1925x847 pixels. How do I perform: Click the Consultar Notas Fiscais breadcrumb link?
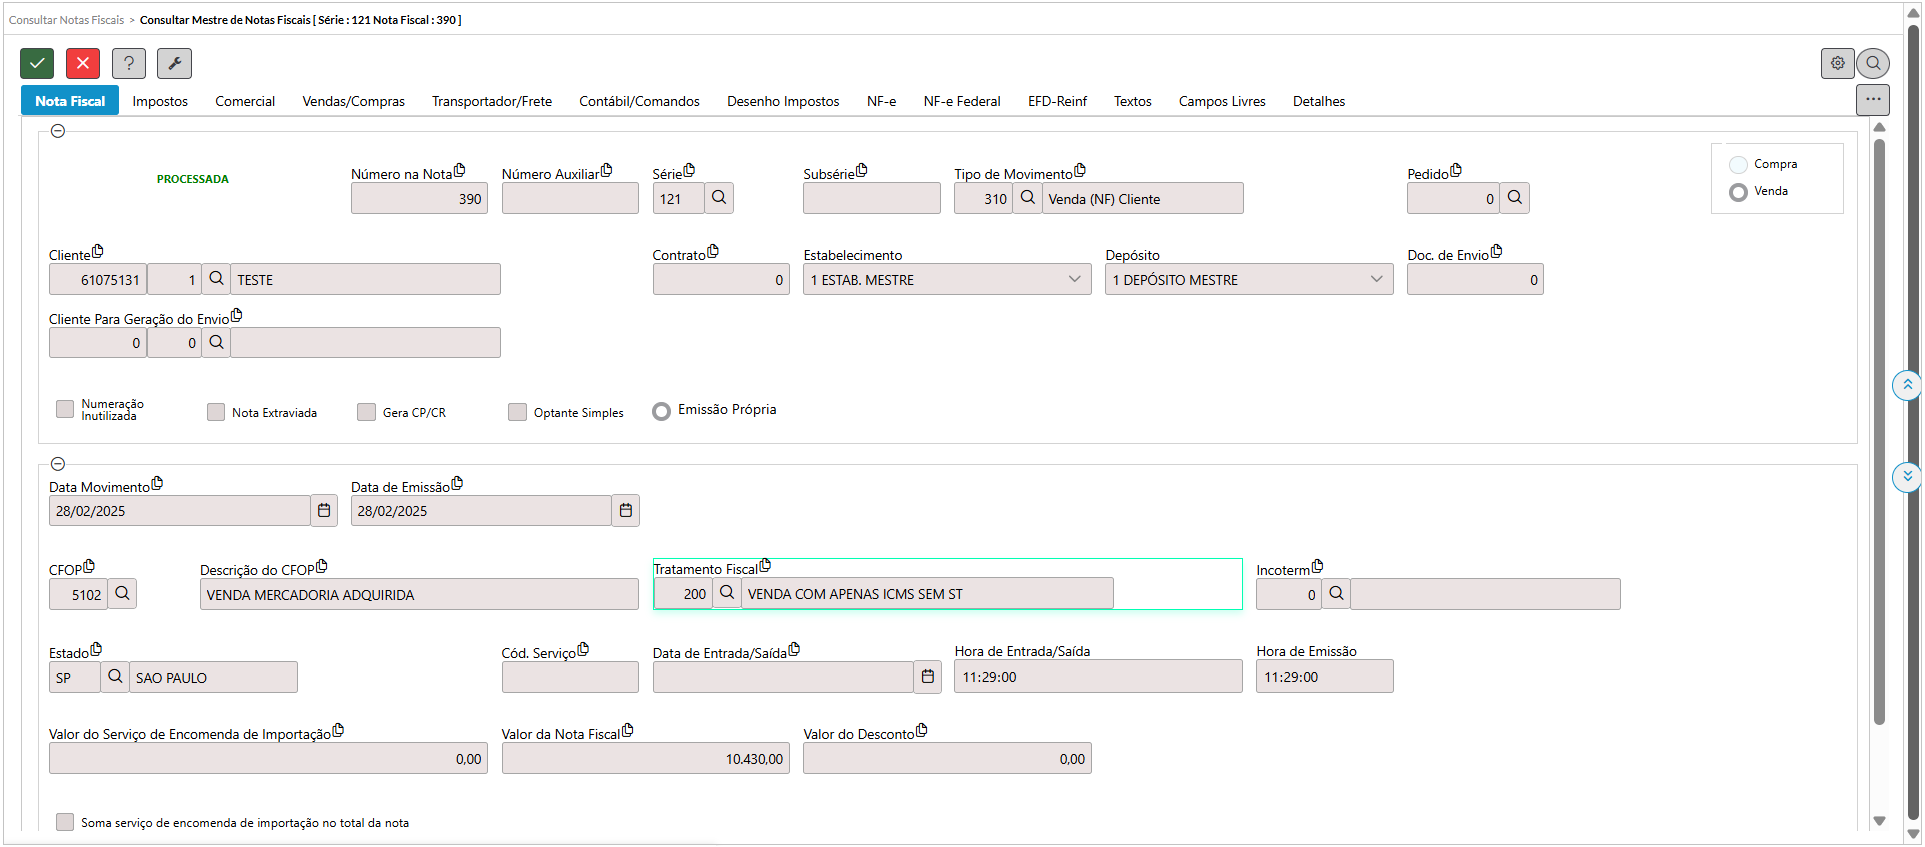(66, 20)
